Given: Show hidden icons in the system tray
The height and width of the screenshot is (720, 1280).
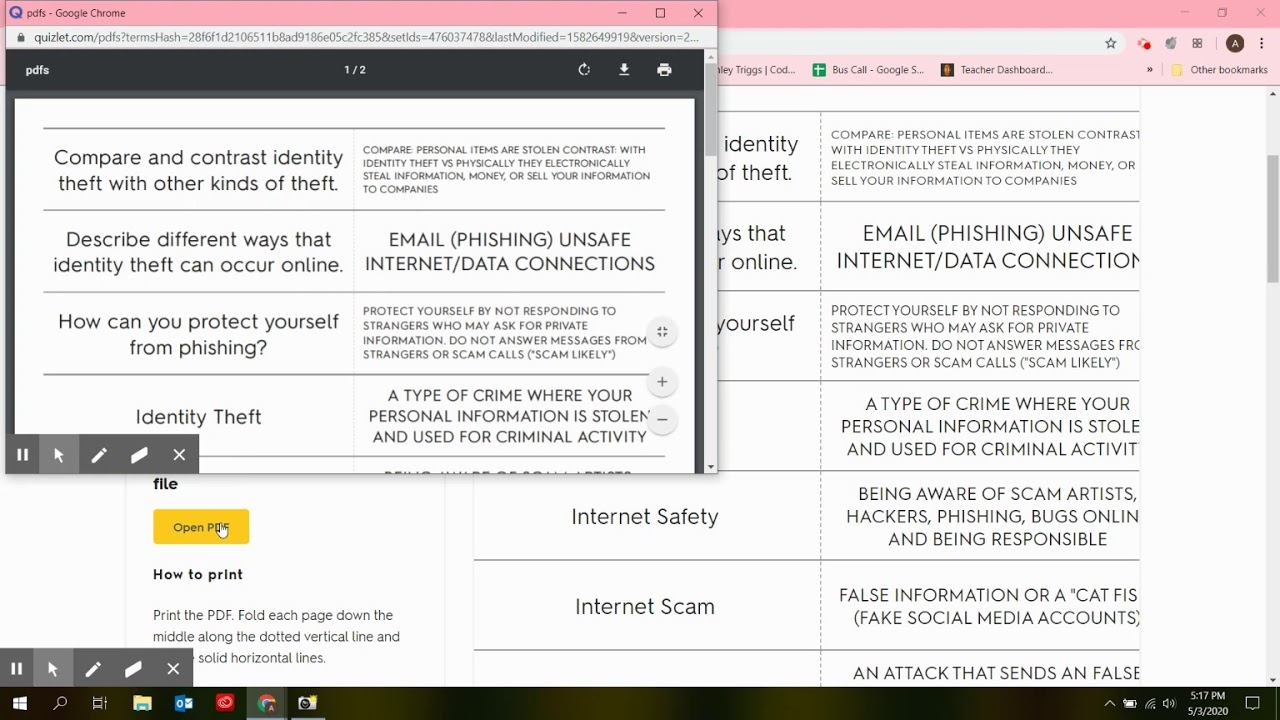Looking at the screenshot, I should 1109,703.
